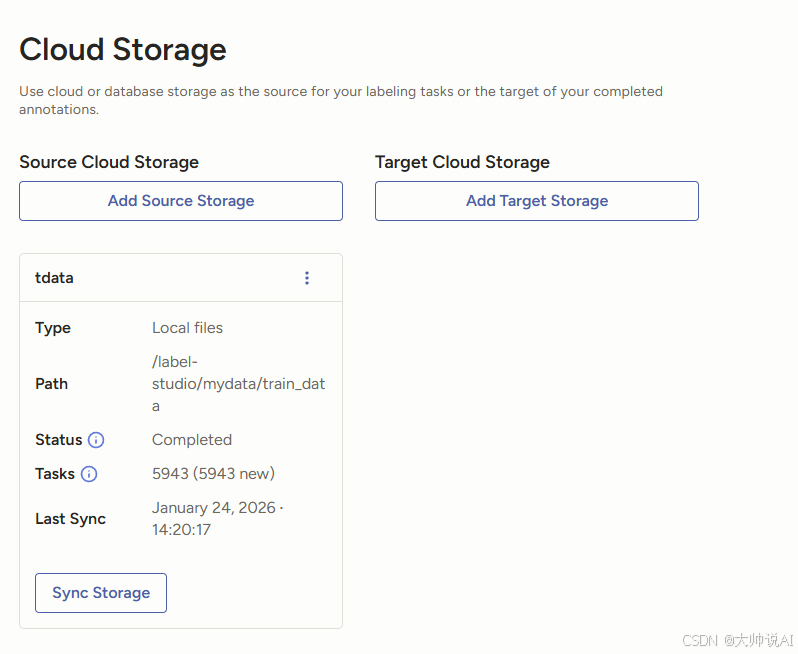
Task: Click the Cloud Storage page heading
Action: click(x=123, y=49)
